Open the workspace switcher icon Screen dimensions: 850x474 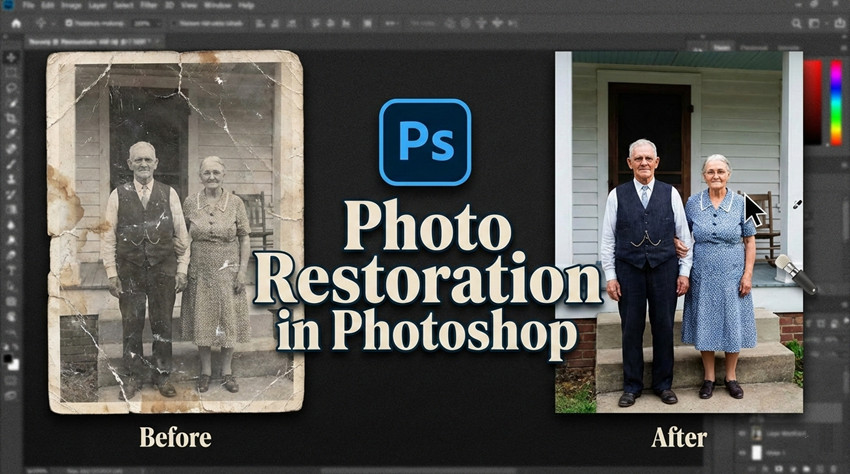[814, 23]
